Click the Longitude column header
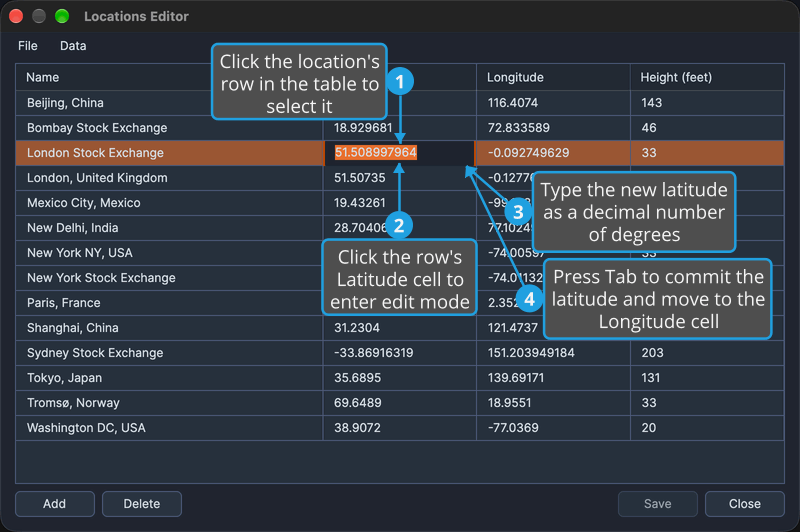The width and height of the screenshot is (800, 532). point(554,78)
